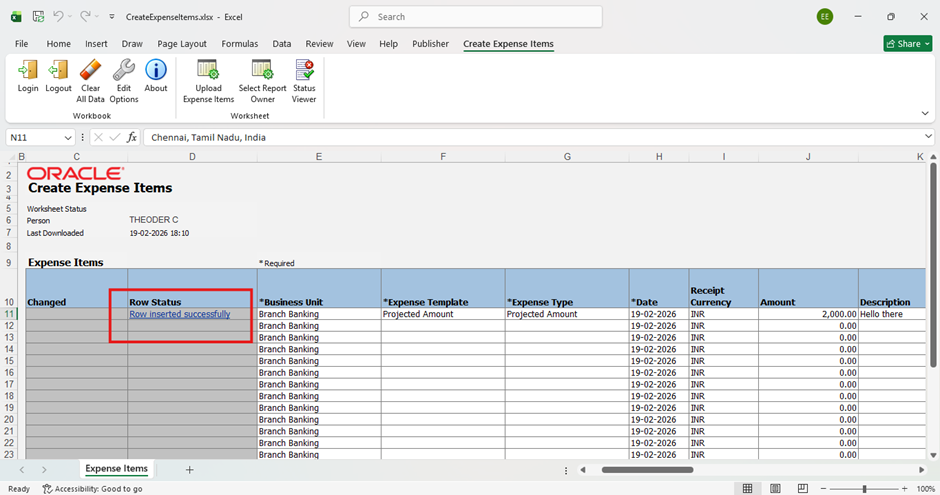The height and width of the screenshot is (495, 940).
Task: Click the Search box
Action: (476, 17)
